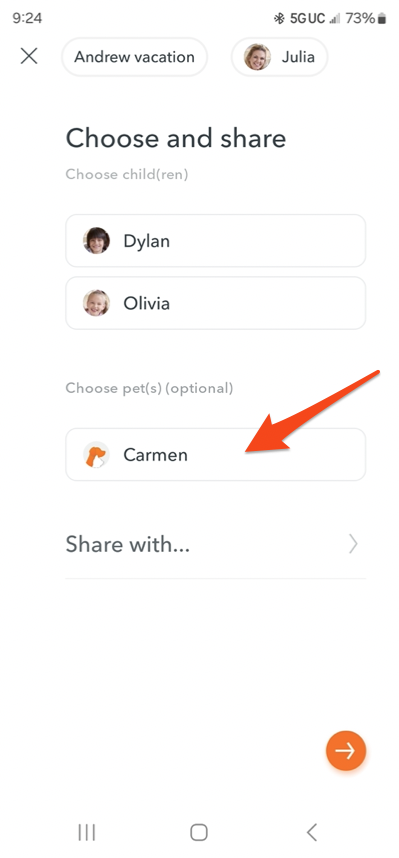Image resolution: width=399 pixels, height=858 pixels.
Task: Tap the battery status indicator
Action: point(382,19)
